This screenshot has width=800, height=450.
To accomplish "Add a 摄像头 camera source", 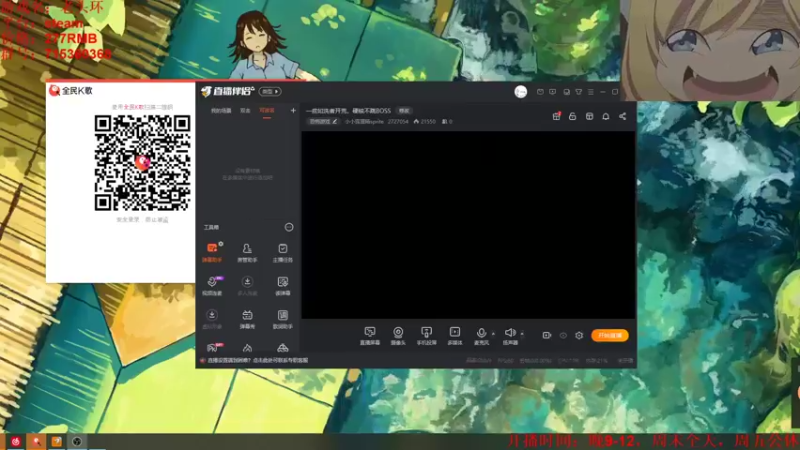I will (x=398, y=336).
